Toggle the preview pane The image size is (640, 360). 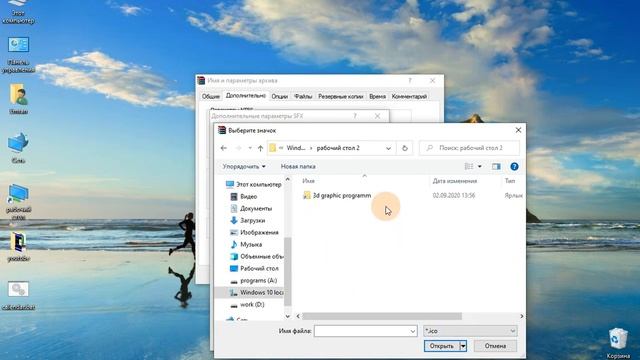pyautogui.click(x=496, y=167)
